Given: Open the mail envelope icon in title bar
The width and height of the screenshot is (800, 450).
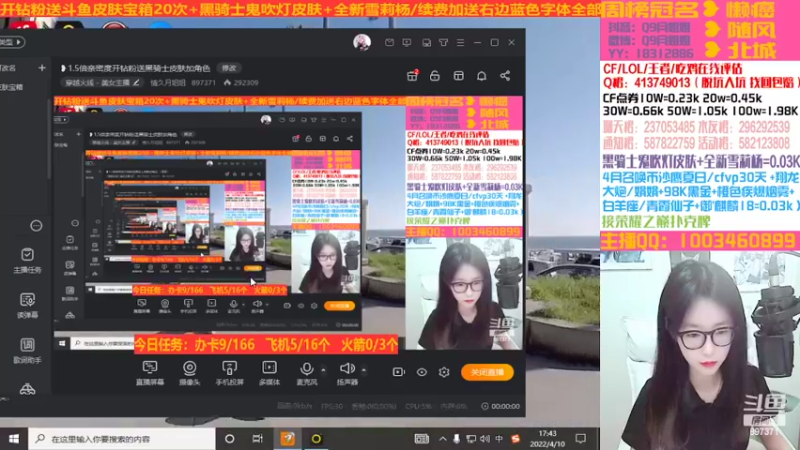Looking at the screenshot, I should 389,42.
